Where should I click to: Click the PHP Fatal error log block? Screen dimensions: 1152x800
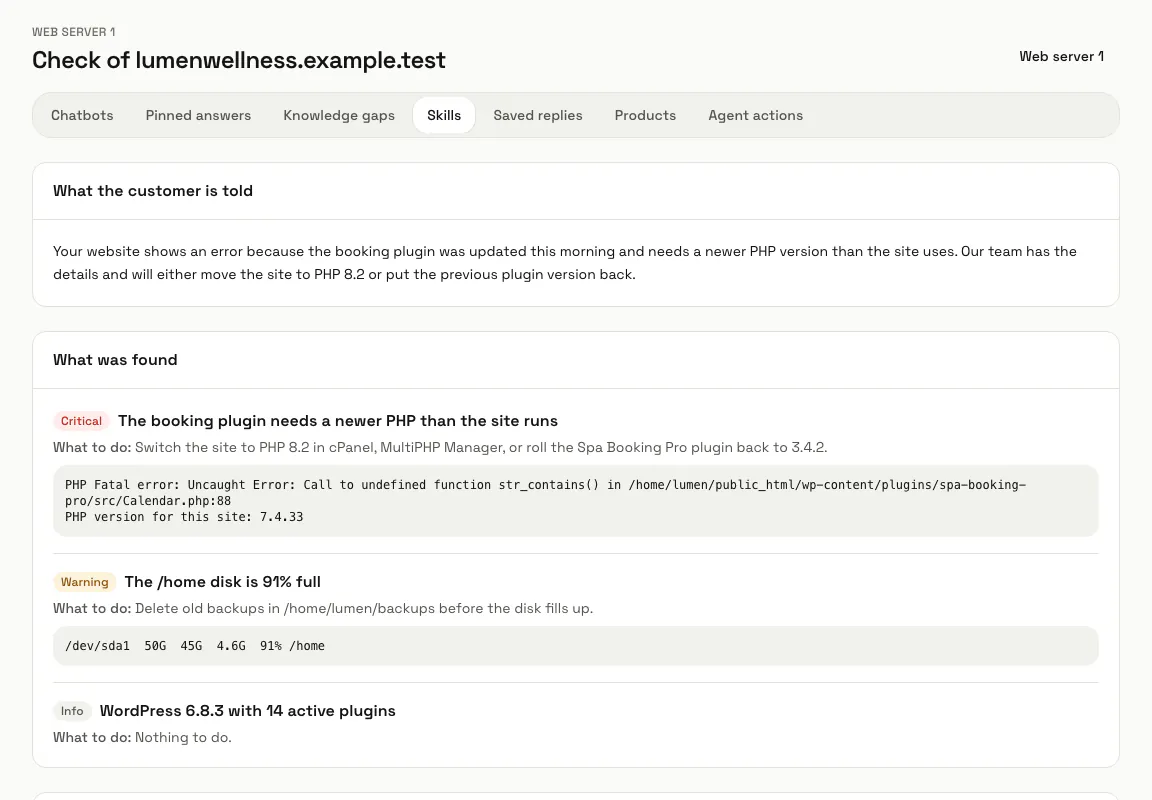pyautogui.click(x=576, y=501)
